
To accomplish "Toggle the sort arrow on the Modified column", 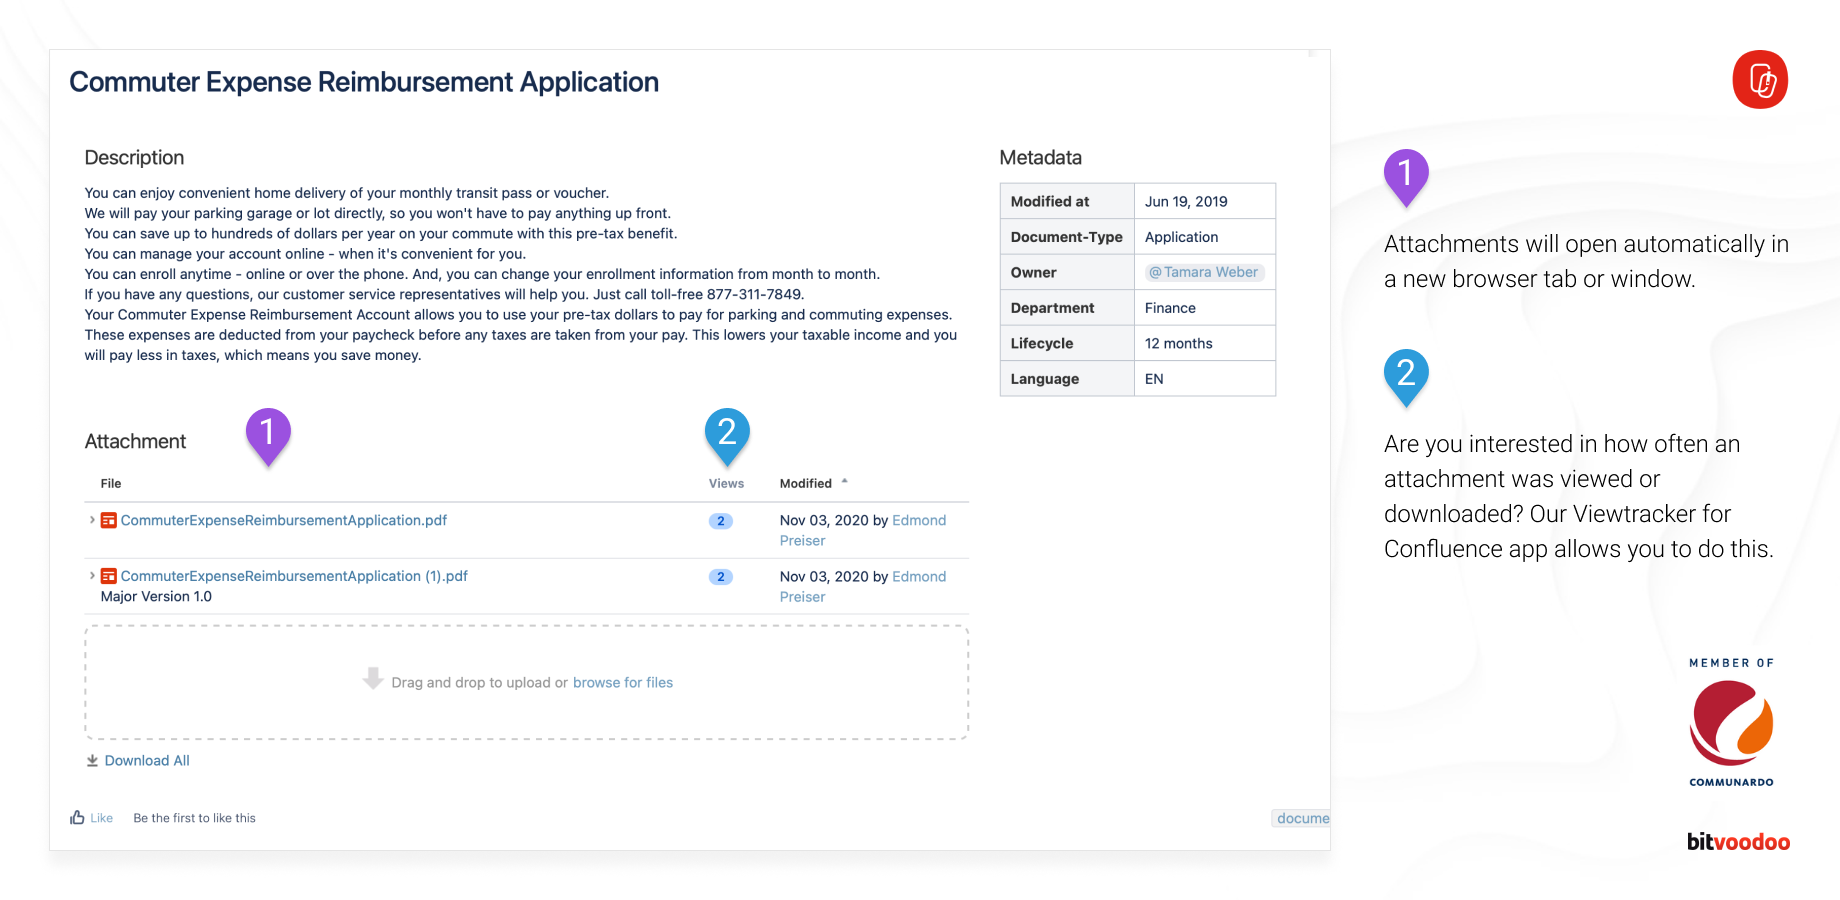I will pyautogui.click(x=845, y=481).
